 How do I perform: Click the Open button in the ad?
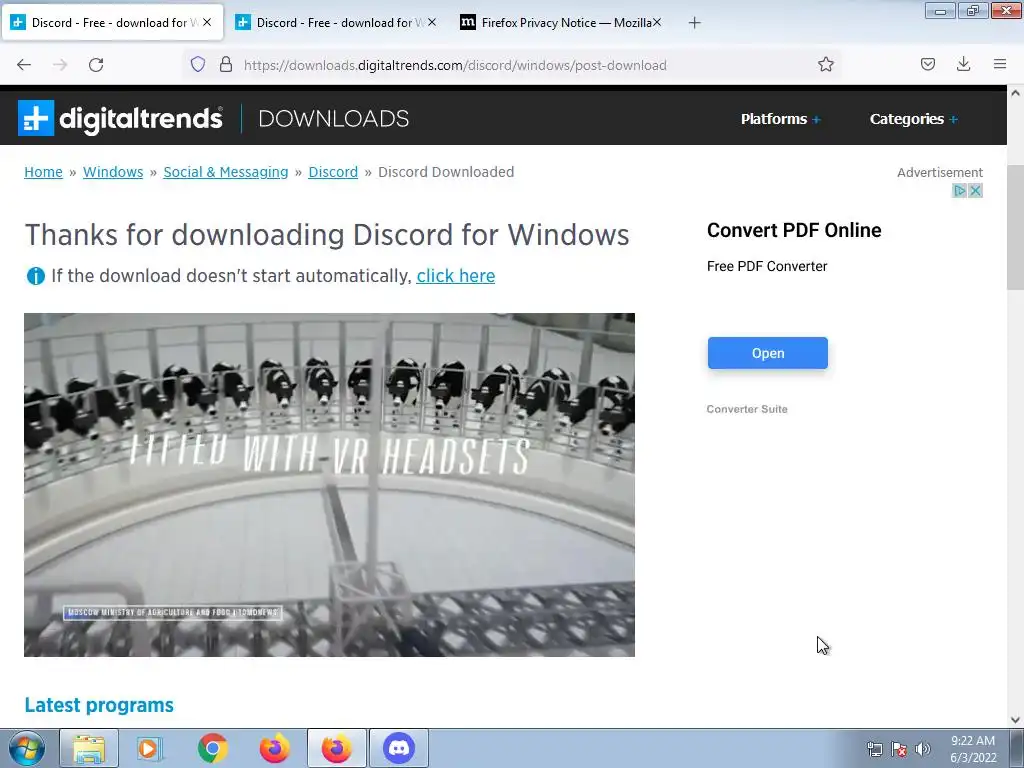click(x=767, y=353)
